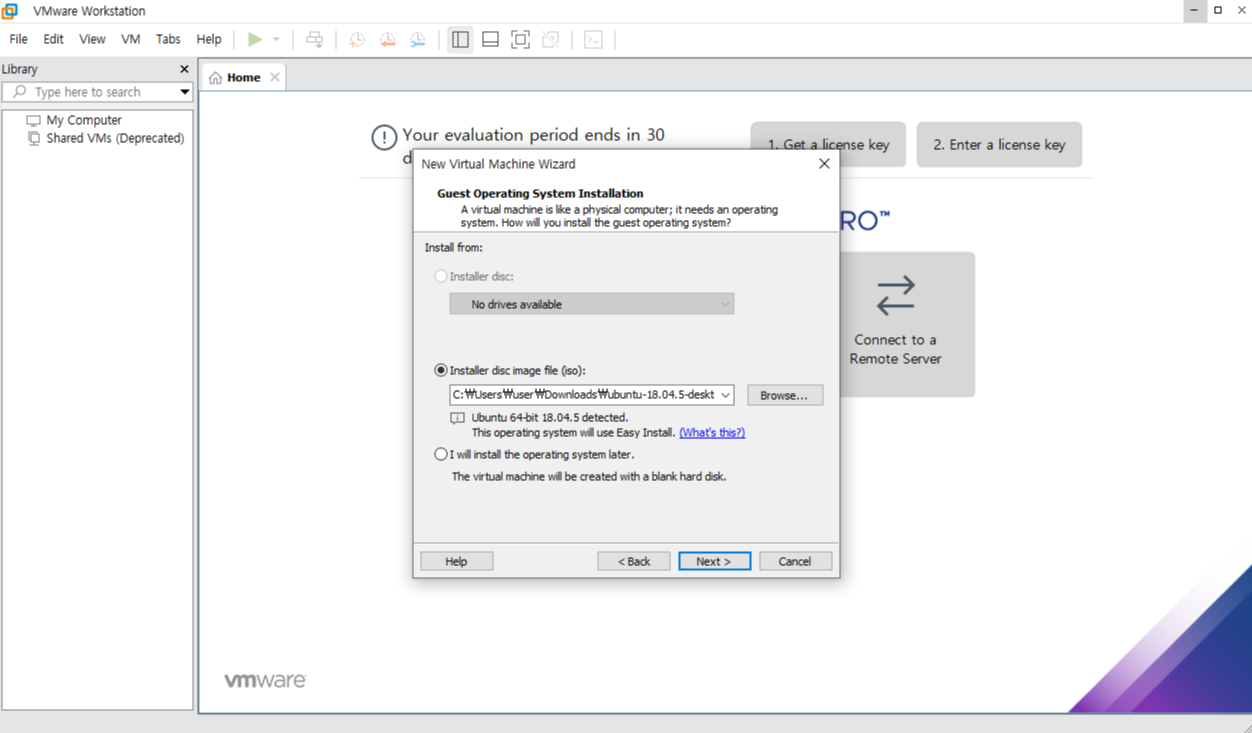Screen dimensions: 1252x733
Task: Enter full screen mode toolbar icon
Action: point(520,39)
